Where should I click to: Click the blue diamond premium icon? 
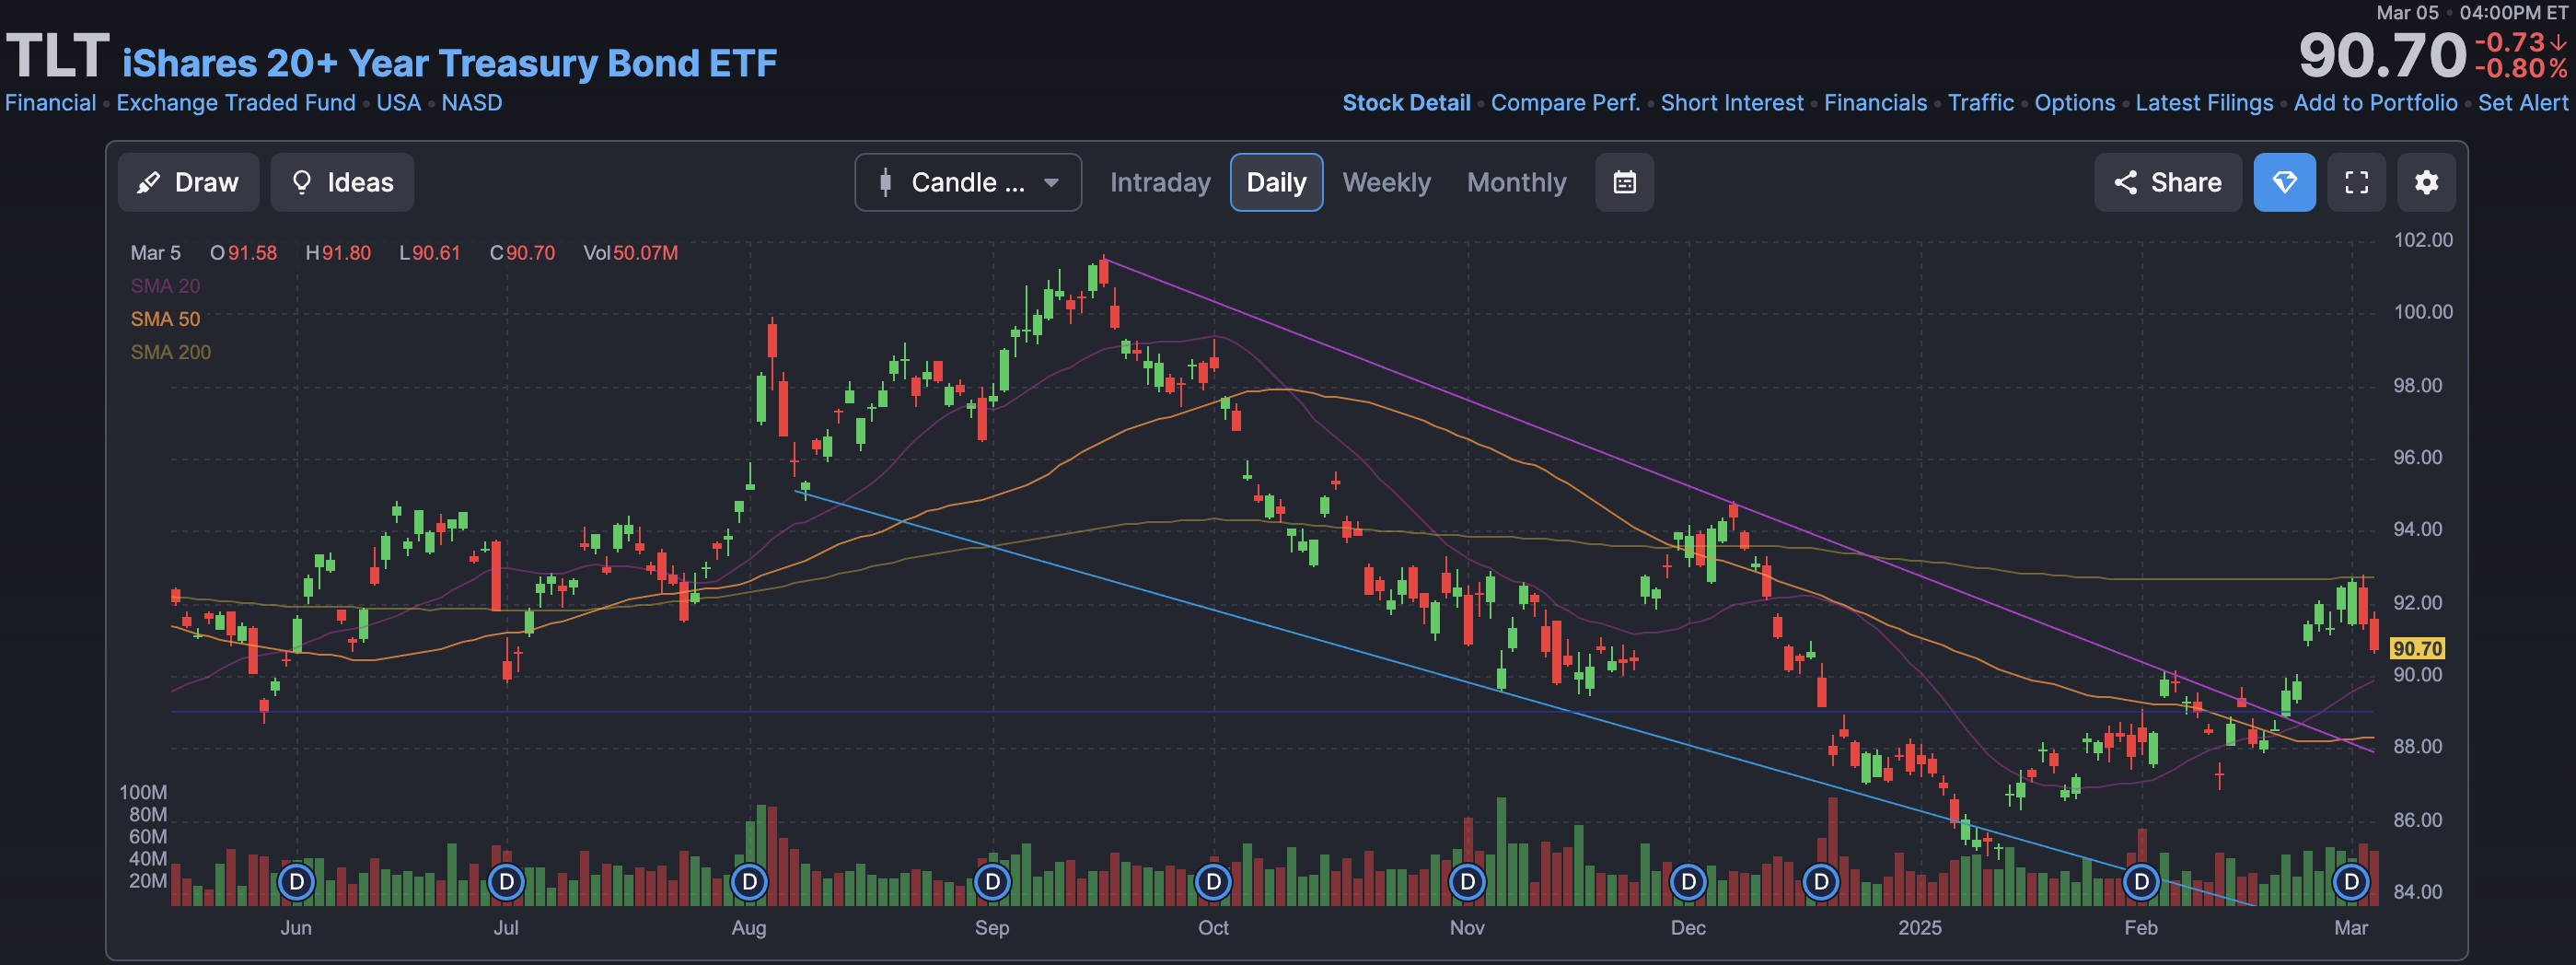click(2284, 182)
